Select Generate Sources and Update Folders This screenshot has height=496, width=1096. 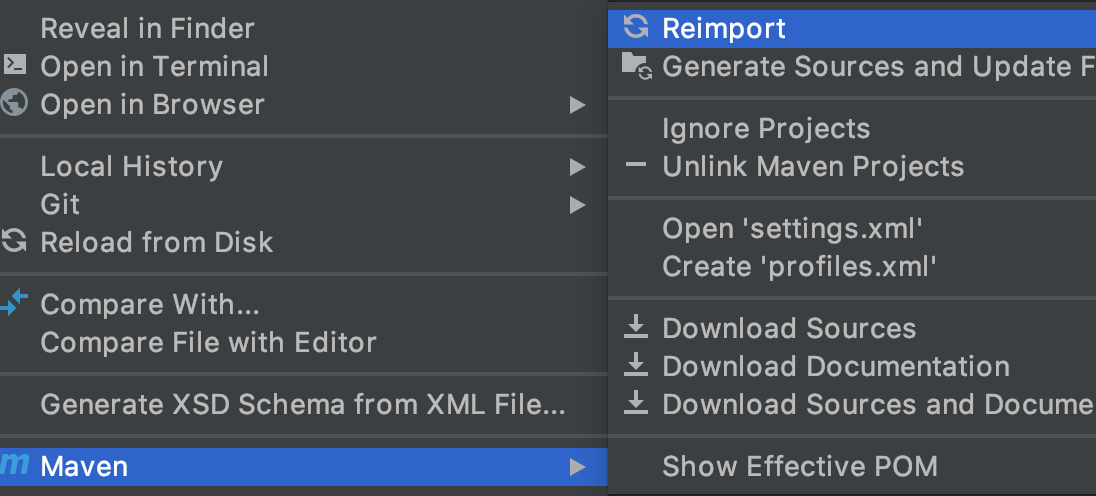pos(852,66)
